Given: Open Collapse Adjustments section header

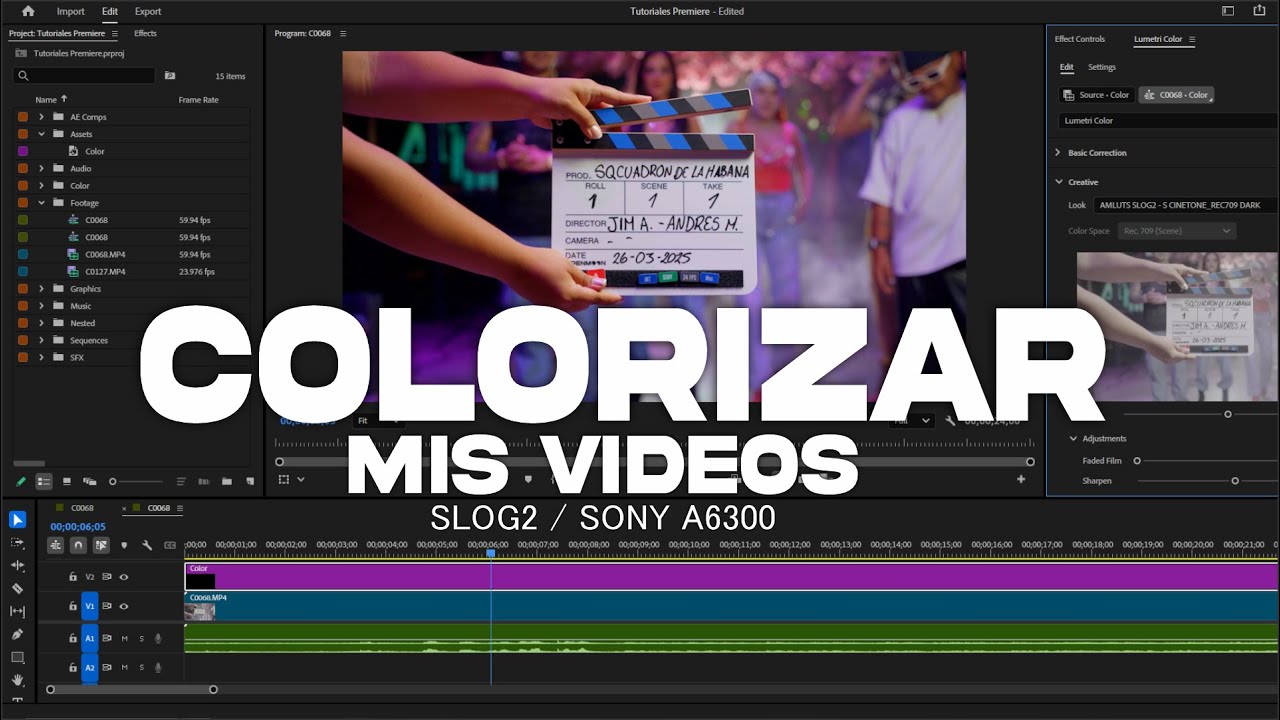Looking at the screenshot, I should 1103,438.
